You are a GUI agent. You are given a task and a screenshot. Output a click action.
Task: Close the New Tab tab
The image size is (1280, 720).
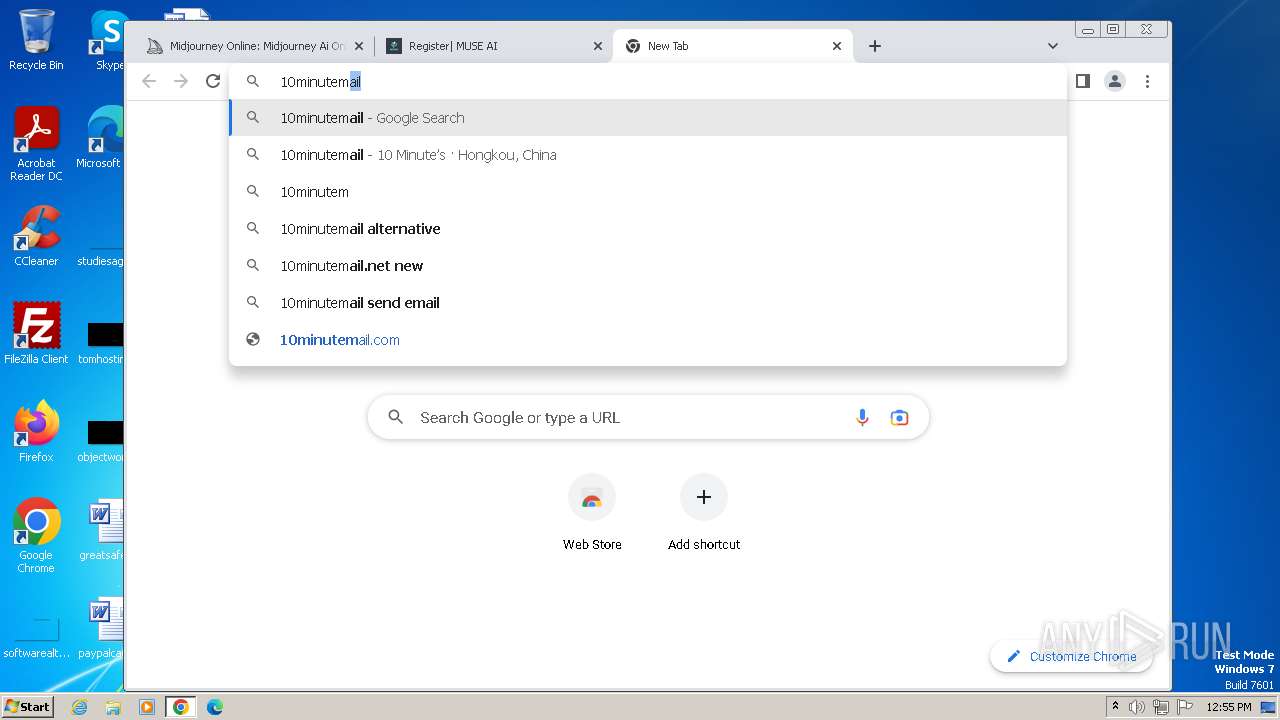tap(837, 46)
